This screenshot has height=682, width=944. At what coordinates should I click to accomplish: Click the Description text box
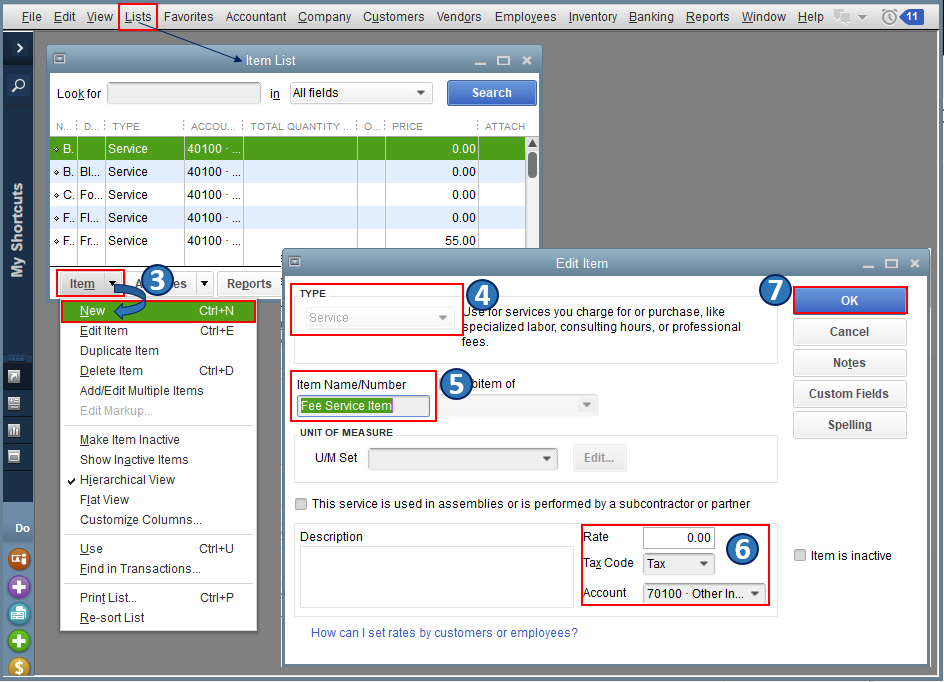(x=436, y=577)
